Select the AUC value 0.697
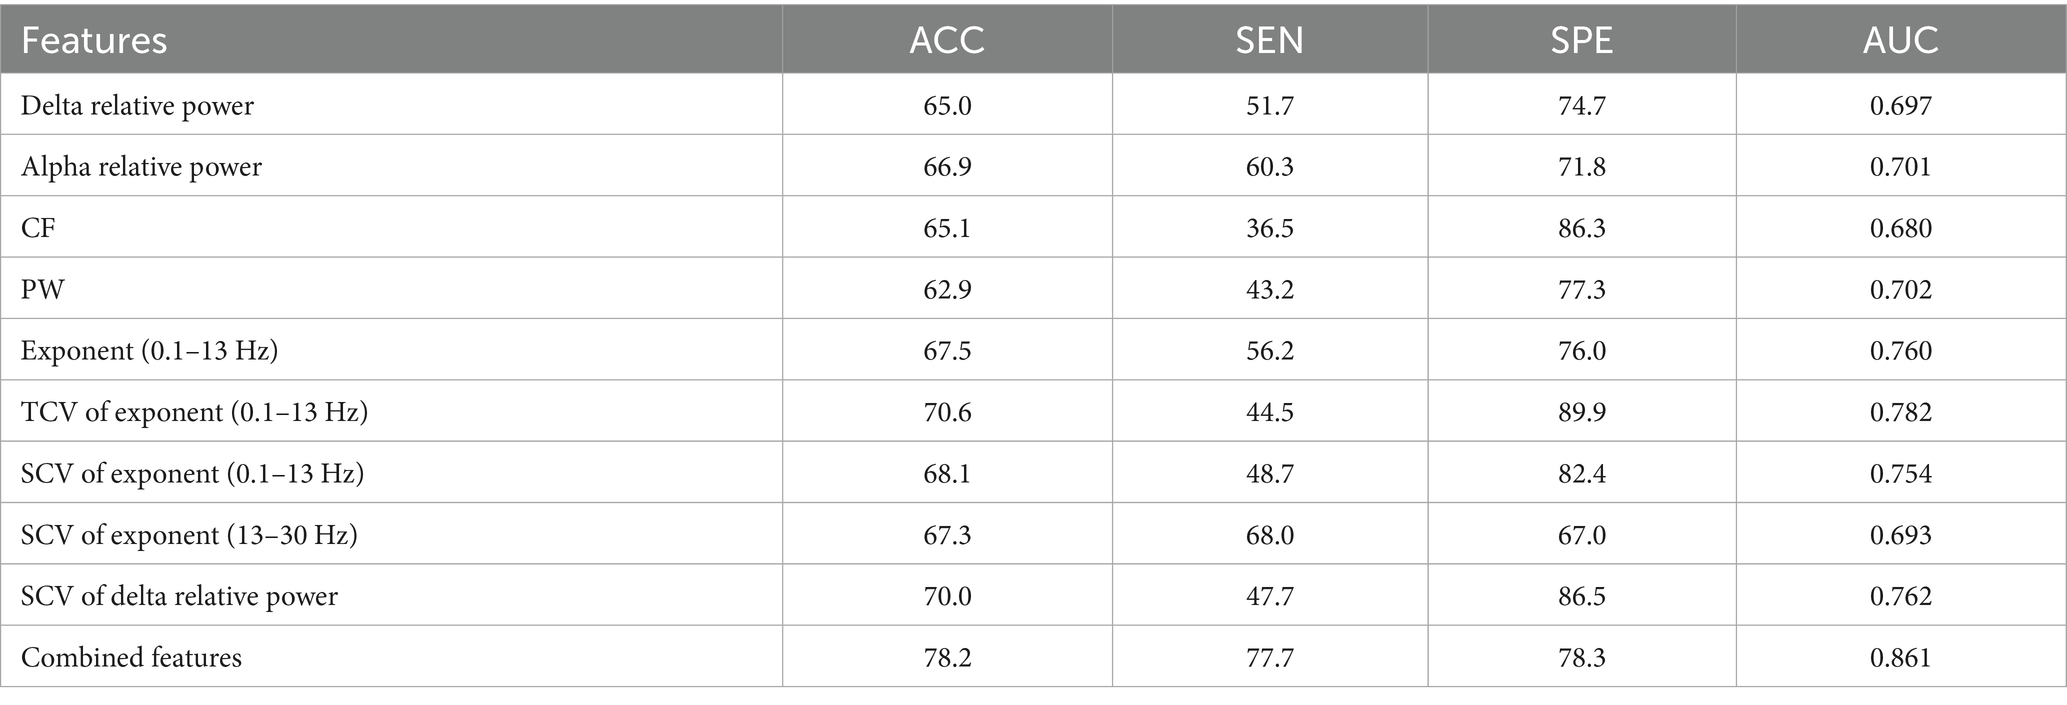This screenshot has height=705, width=2067. (x=1900, y=105)
